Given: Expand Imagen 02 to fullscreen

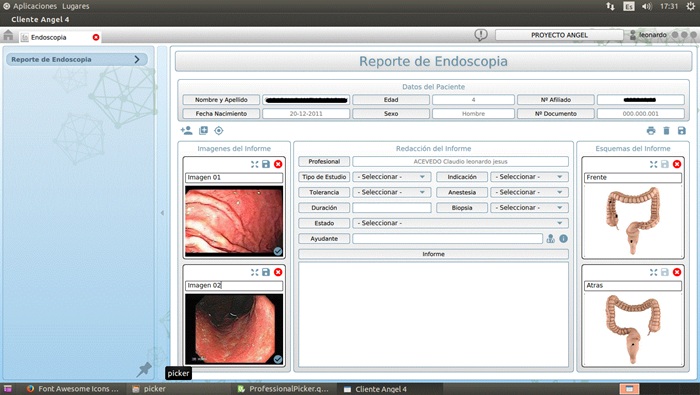Looking at the screenshot, I should [254, 272].
